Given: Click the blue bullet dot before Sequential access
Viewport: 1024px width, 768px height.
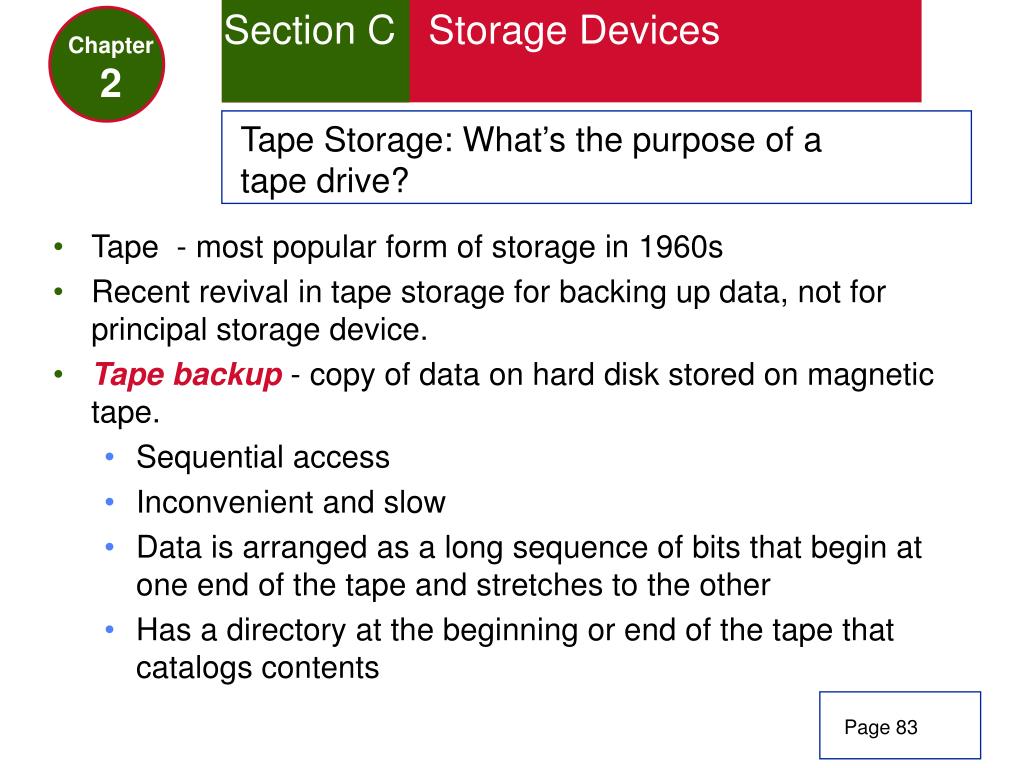Looking at the screenshot, I should coord(110,456).
